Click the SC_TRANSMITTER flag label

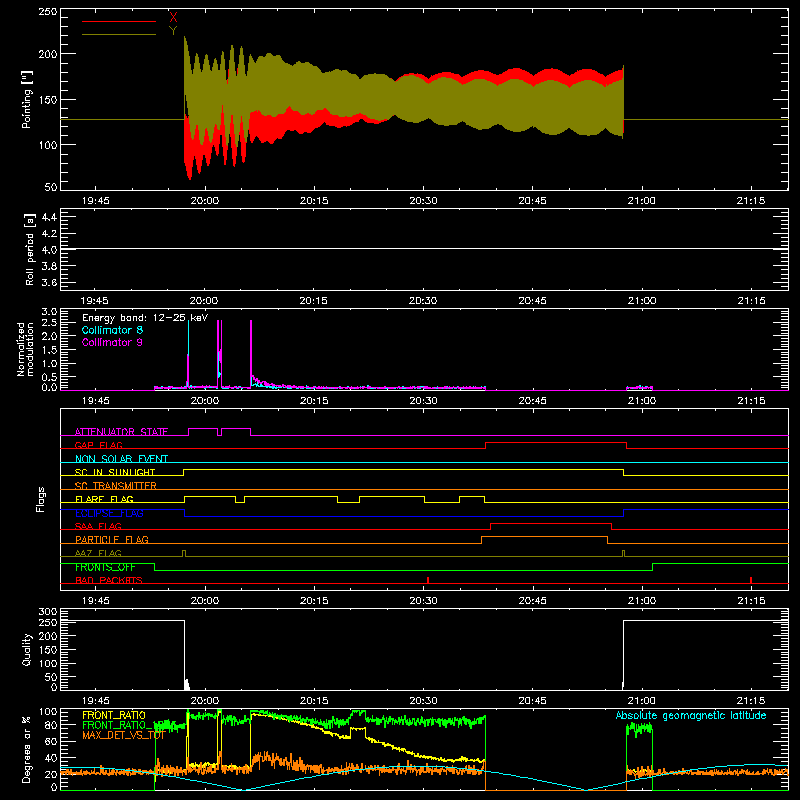coord(116,486)
